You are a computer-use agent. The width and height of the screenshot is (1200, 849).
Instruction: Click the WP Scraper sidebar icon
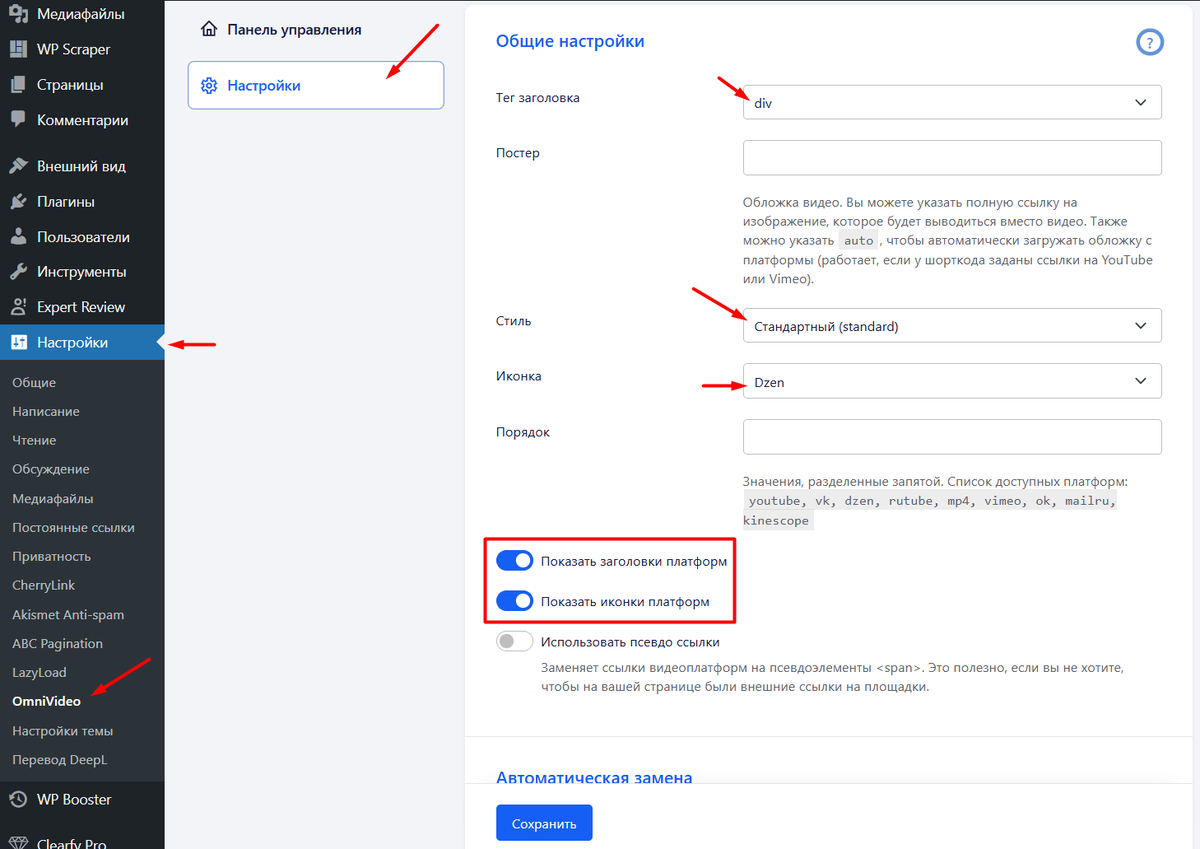pyautogui.click(x=18, y=49)
